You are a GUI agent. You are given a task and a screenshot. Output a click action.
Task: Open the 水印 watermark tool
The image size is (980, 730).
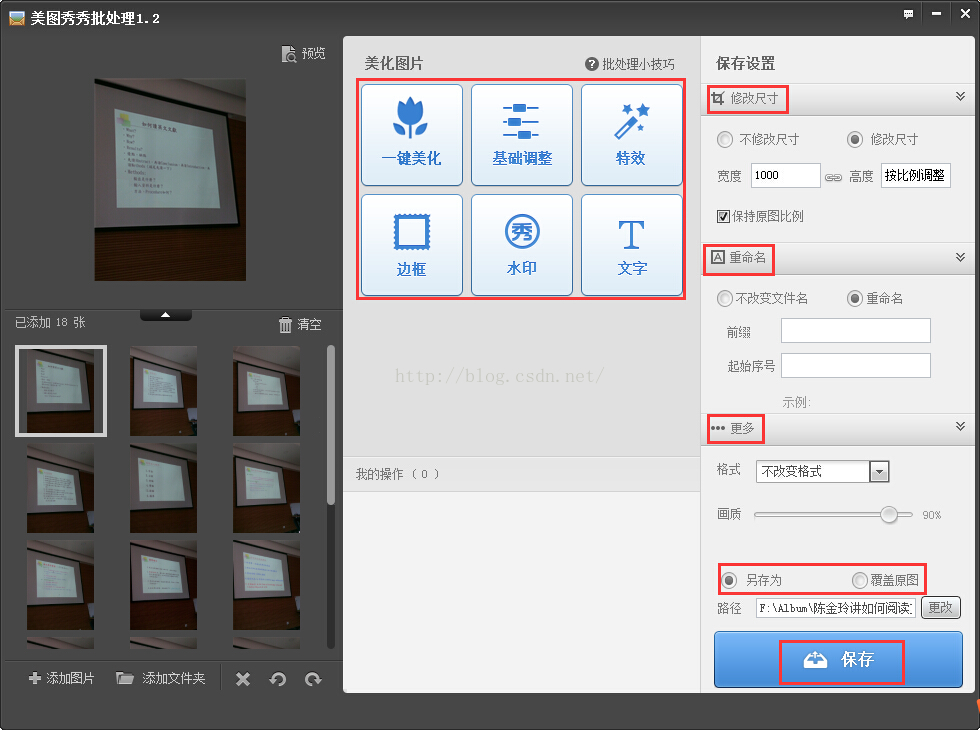[522, 245]
